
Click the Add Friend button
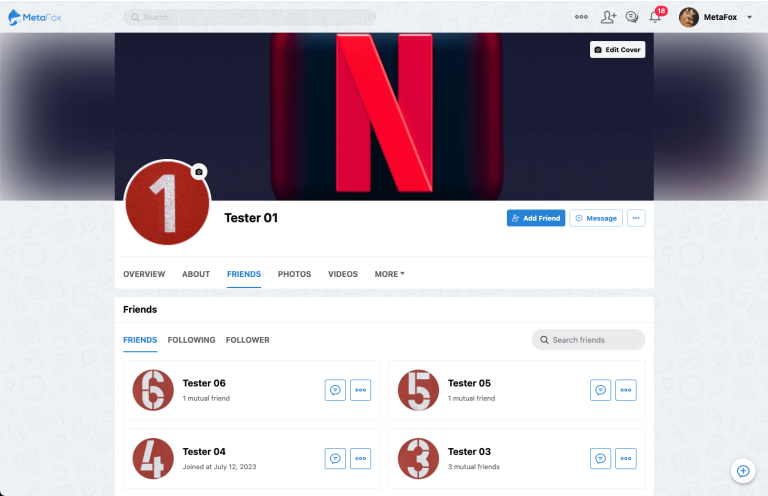[x=536, y=218]
